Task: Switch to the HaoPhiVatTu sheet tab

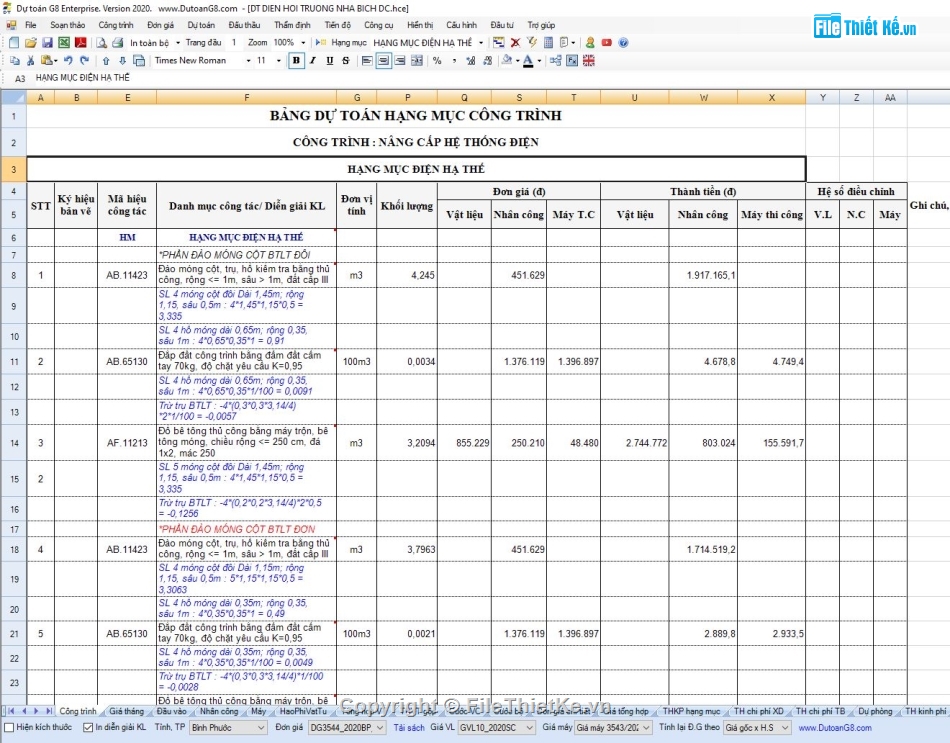Action: point(303,711)
